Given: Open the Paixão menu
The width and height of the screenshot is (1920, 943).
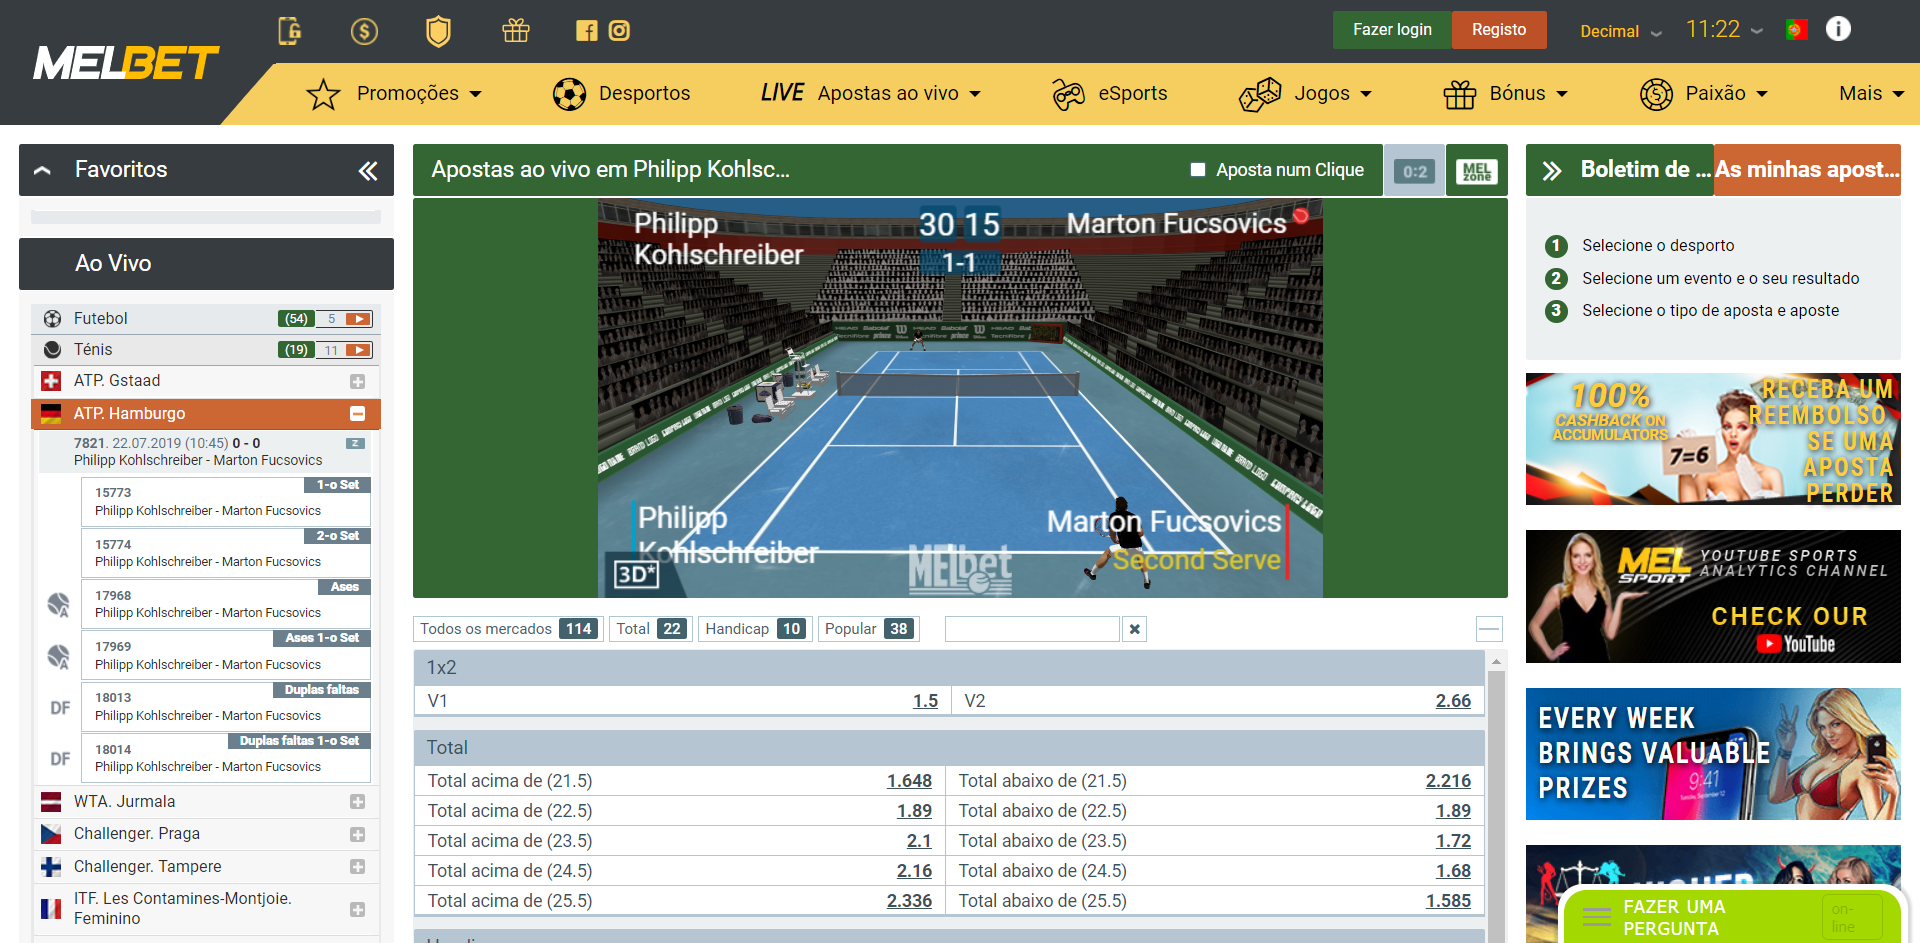Looking at the screenshot, I should [1727, 93].
